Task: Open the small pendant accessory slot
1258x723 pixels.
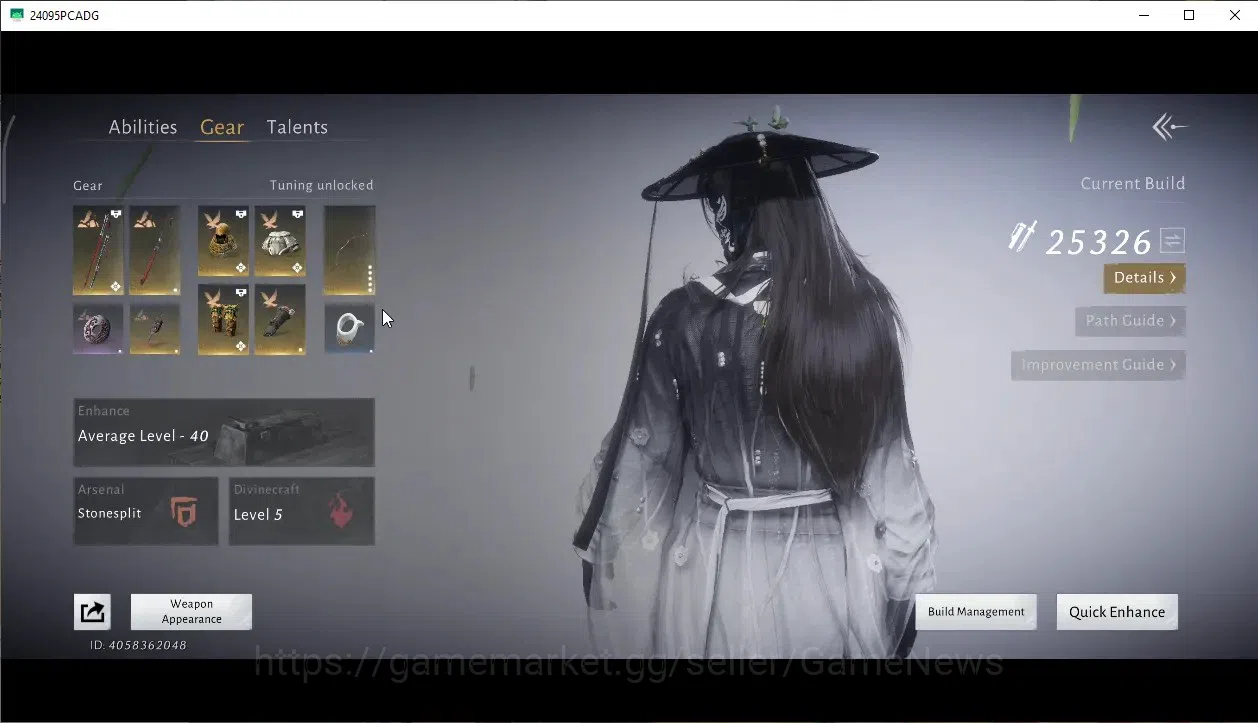Action: coord(155,329)
